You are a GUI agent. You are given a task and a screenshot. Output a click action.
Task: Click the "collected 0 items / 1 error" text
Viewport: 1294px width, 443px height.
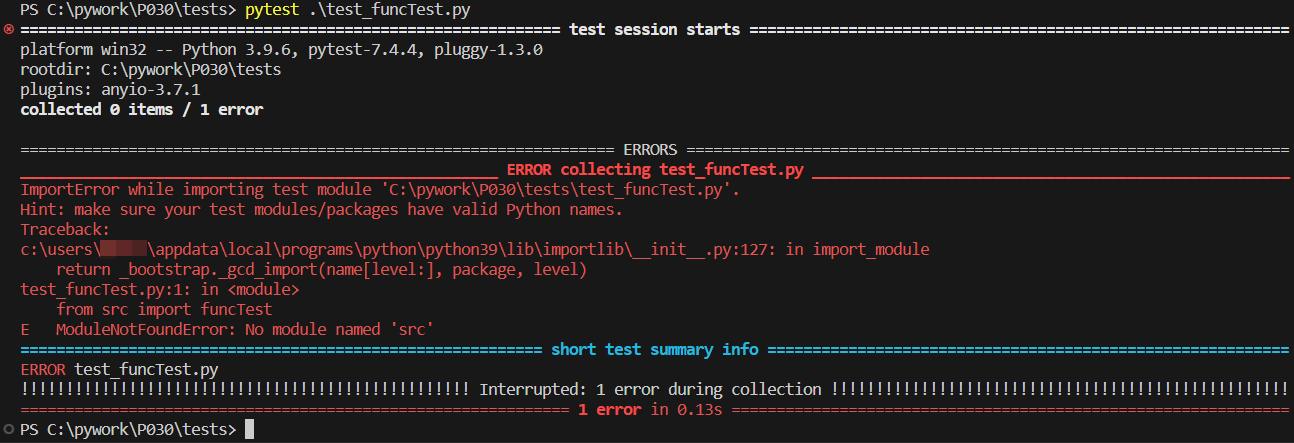click(141, 110)
